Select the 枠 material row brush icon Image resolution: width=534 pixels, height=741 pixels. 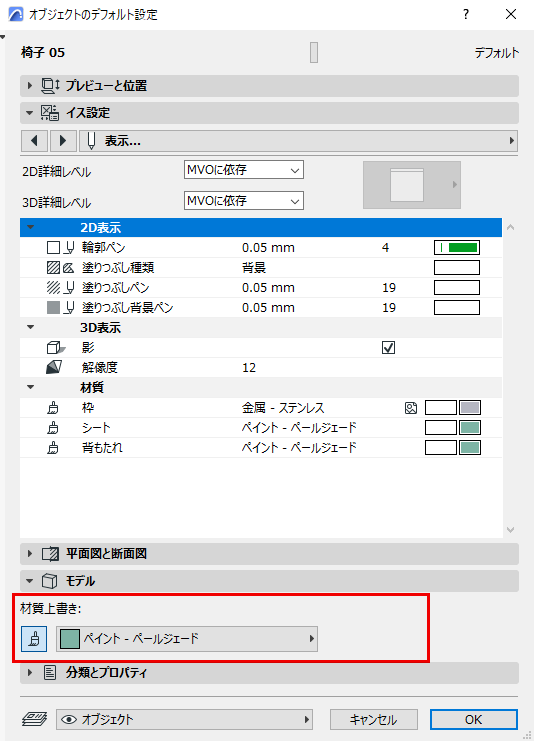(x=53, y=408)
